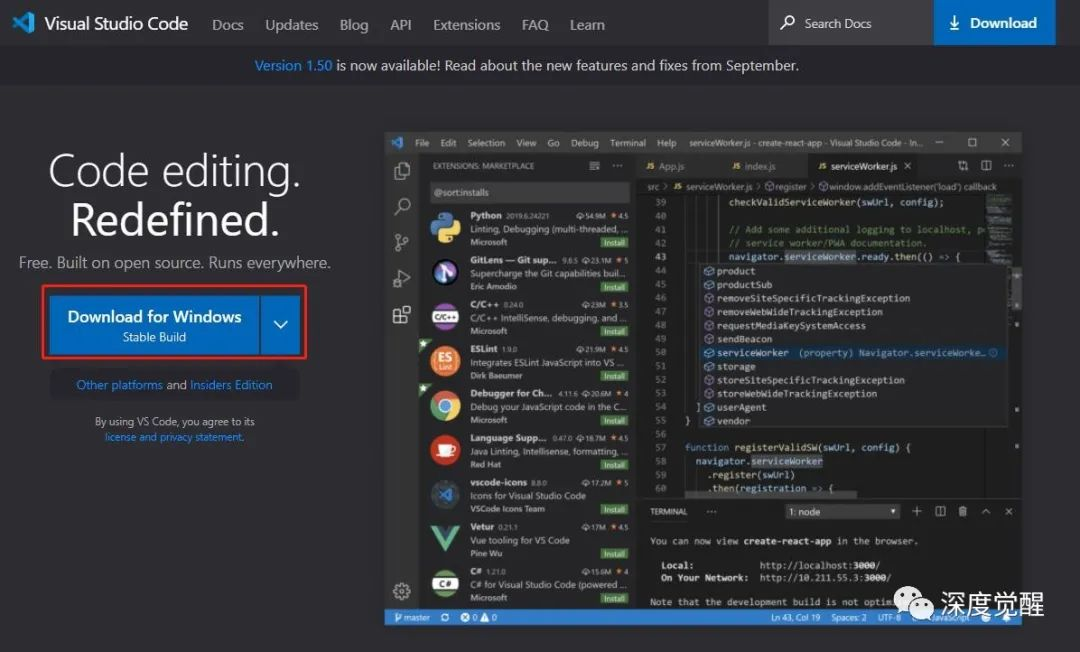
Task: Open the Extensions icon in activity bar
Action: pyautogui.click(x=402, y=315)
